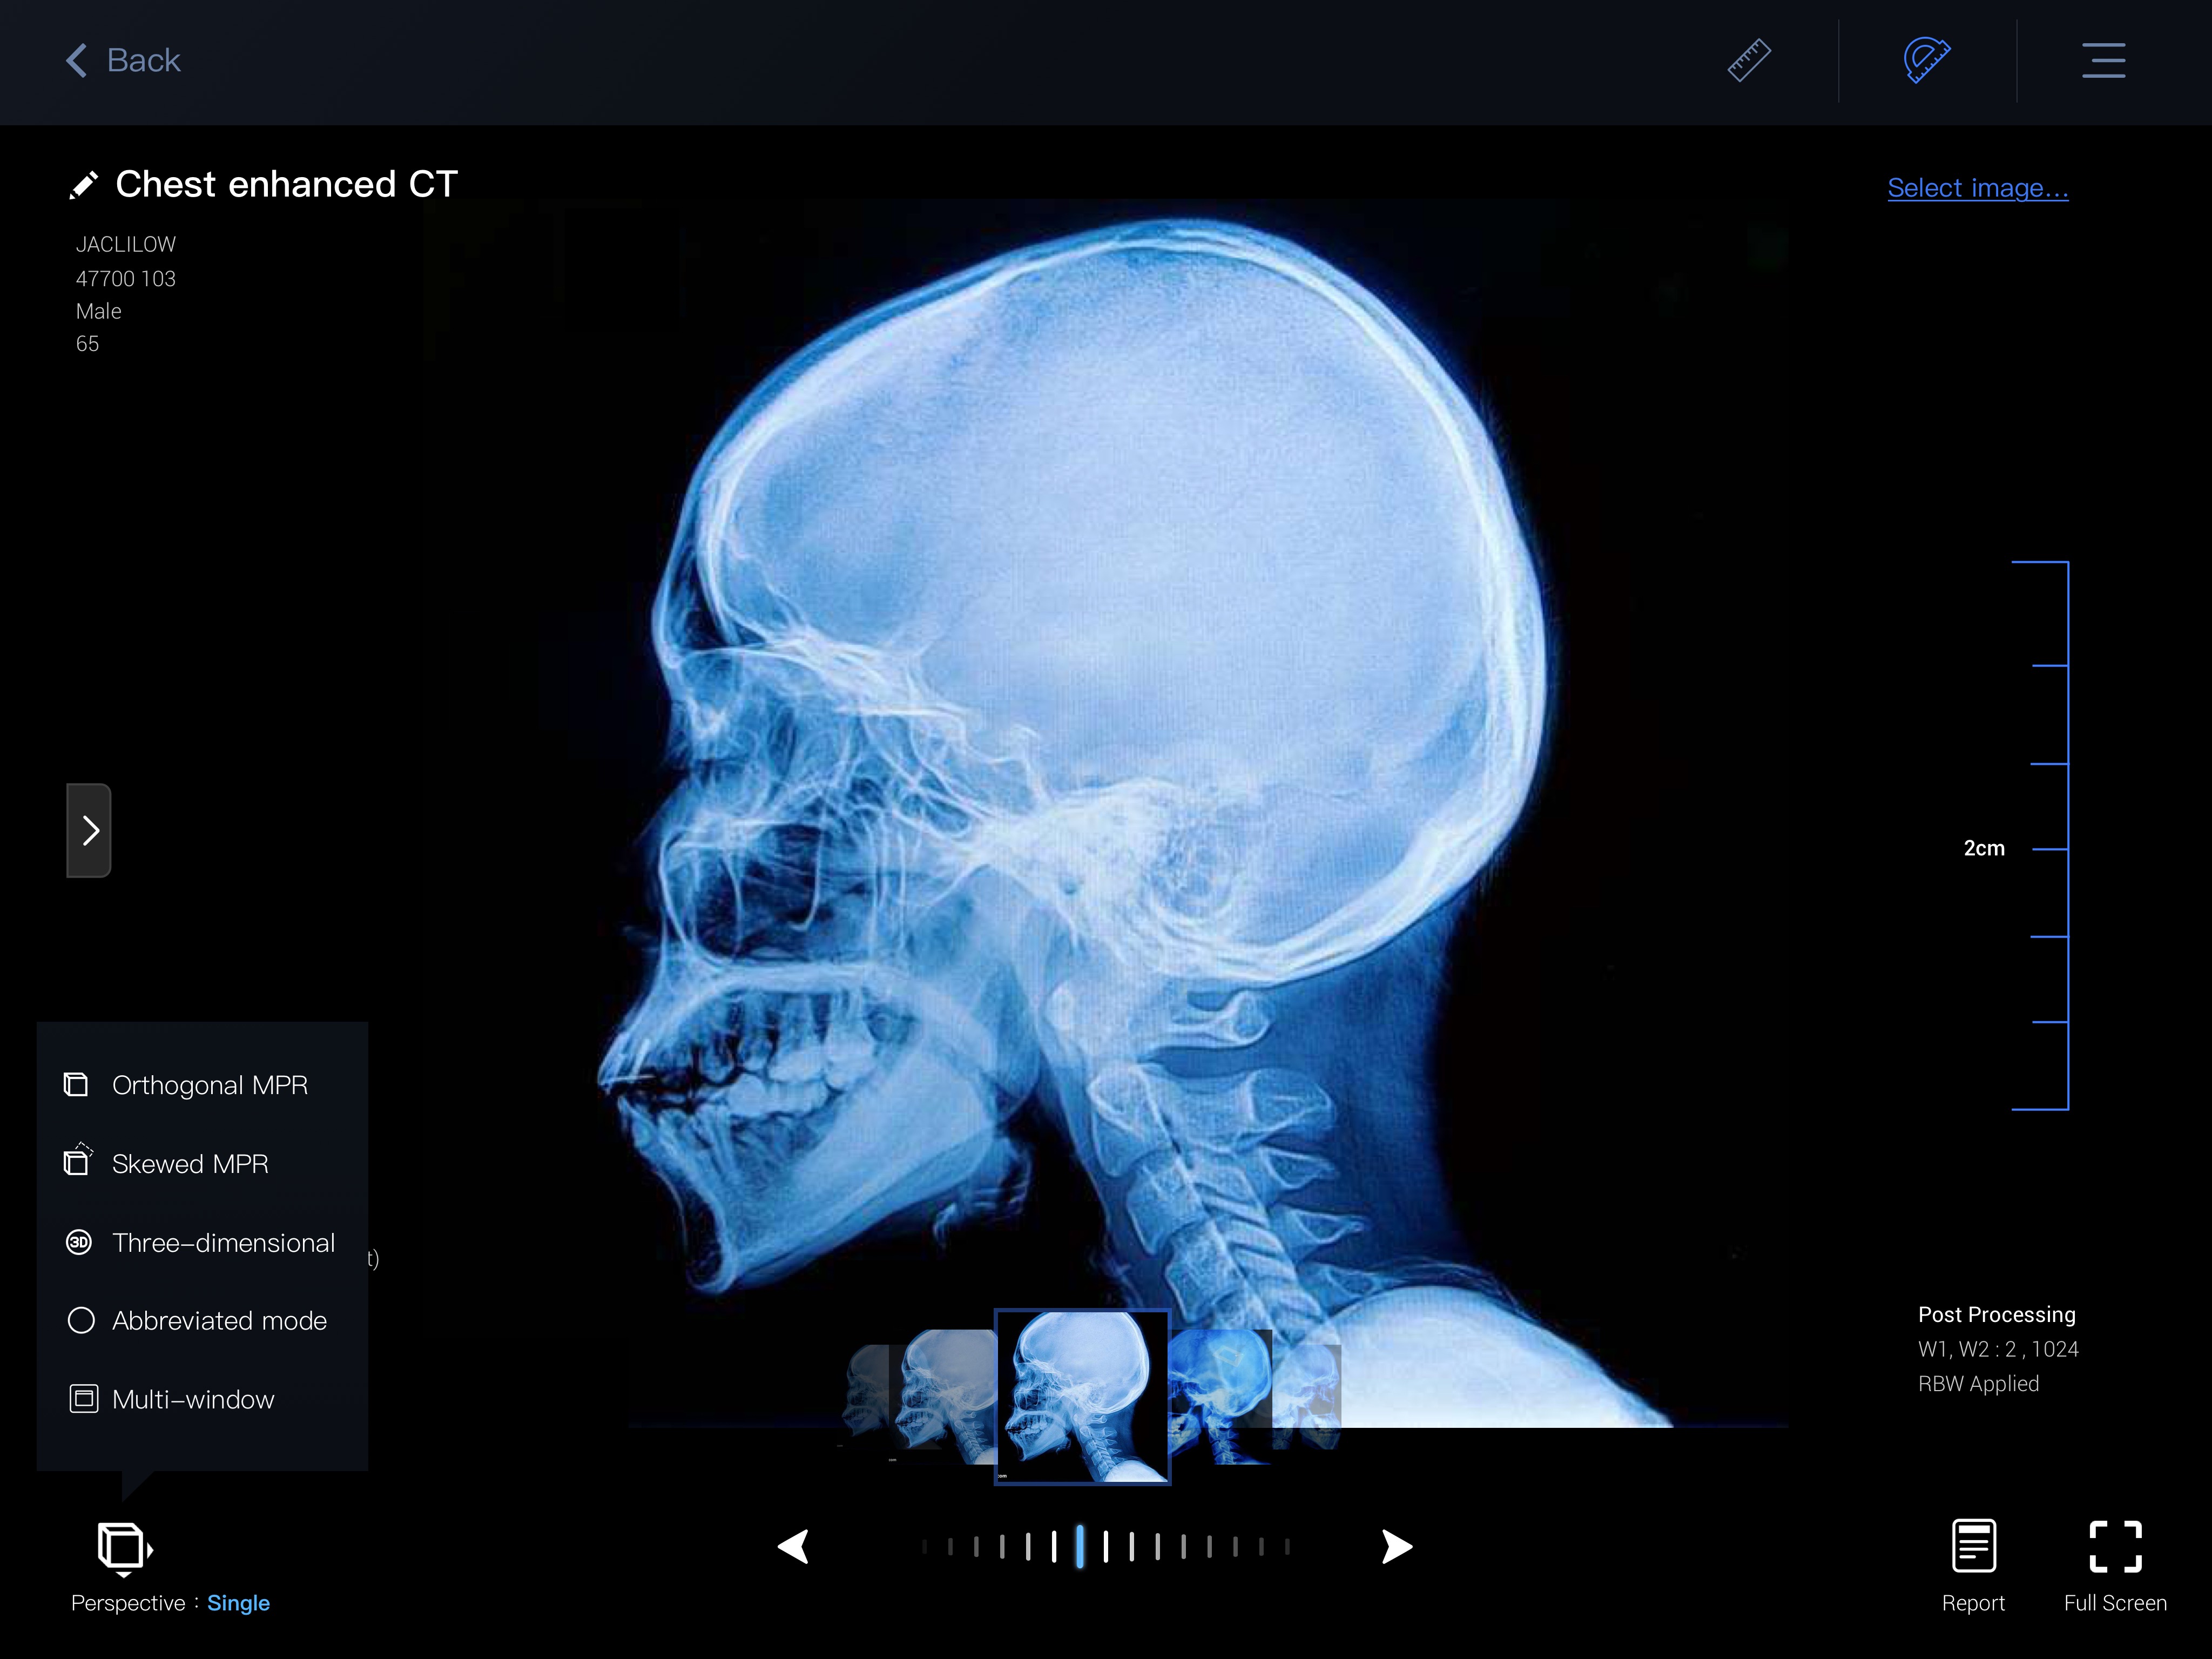Choose Skewed MPR option
Screen dimensions: 2212x1659
(190, 1164)
